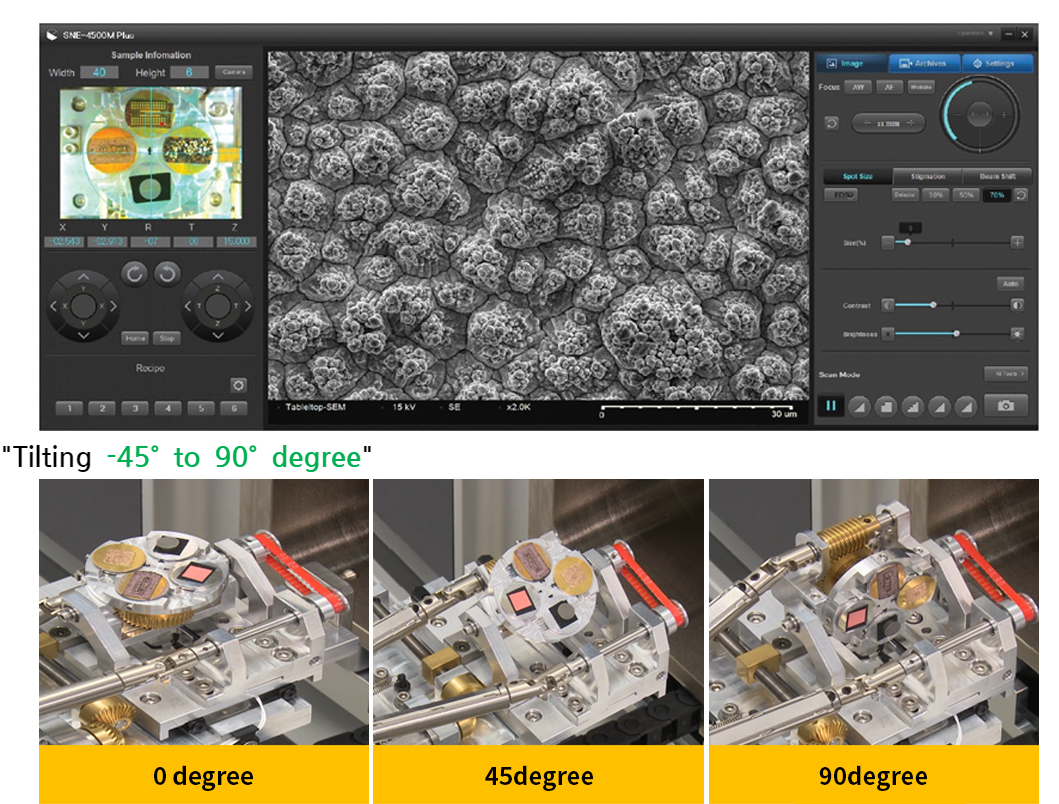Switch to the Stigmation tab
The height and width of the screenshot is (804, 1059).
pyautogui.click(x=927, y=176)
